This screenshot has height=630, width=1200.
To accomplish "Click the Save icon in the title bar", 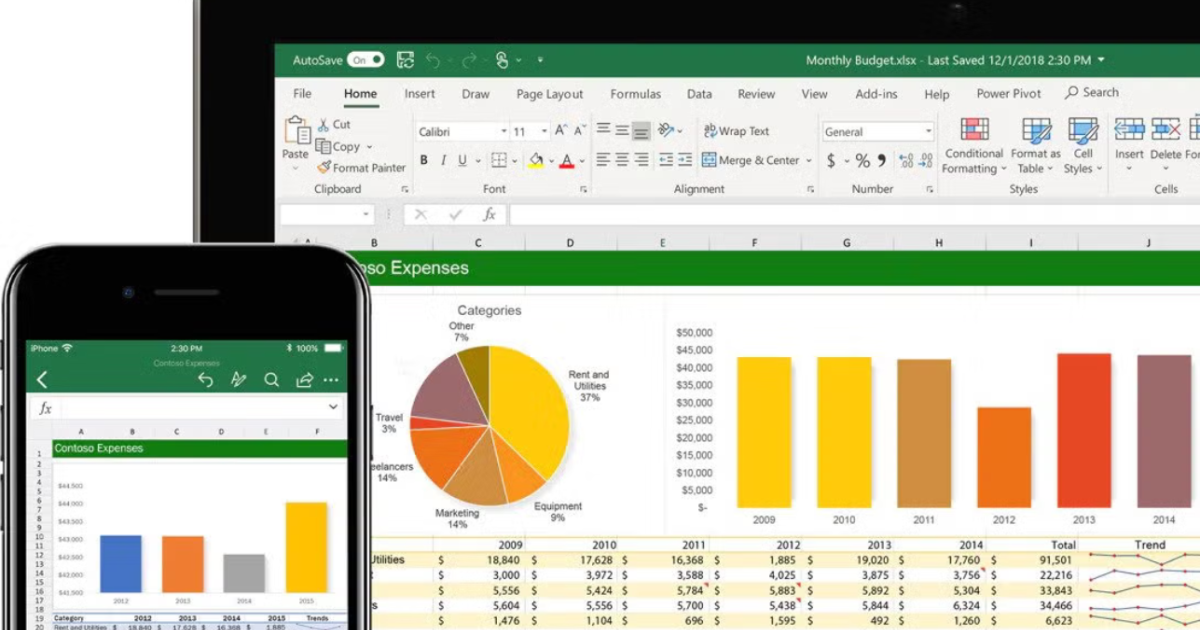I will coord(405,60).
